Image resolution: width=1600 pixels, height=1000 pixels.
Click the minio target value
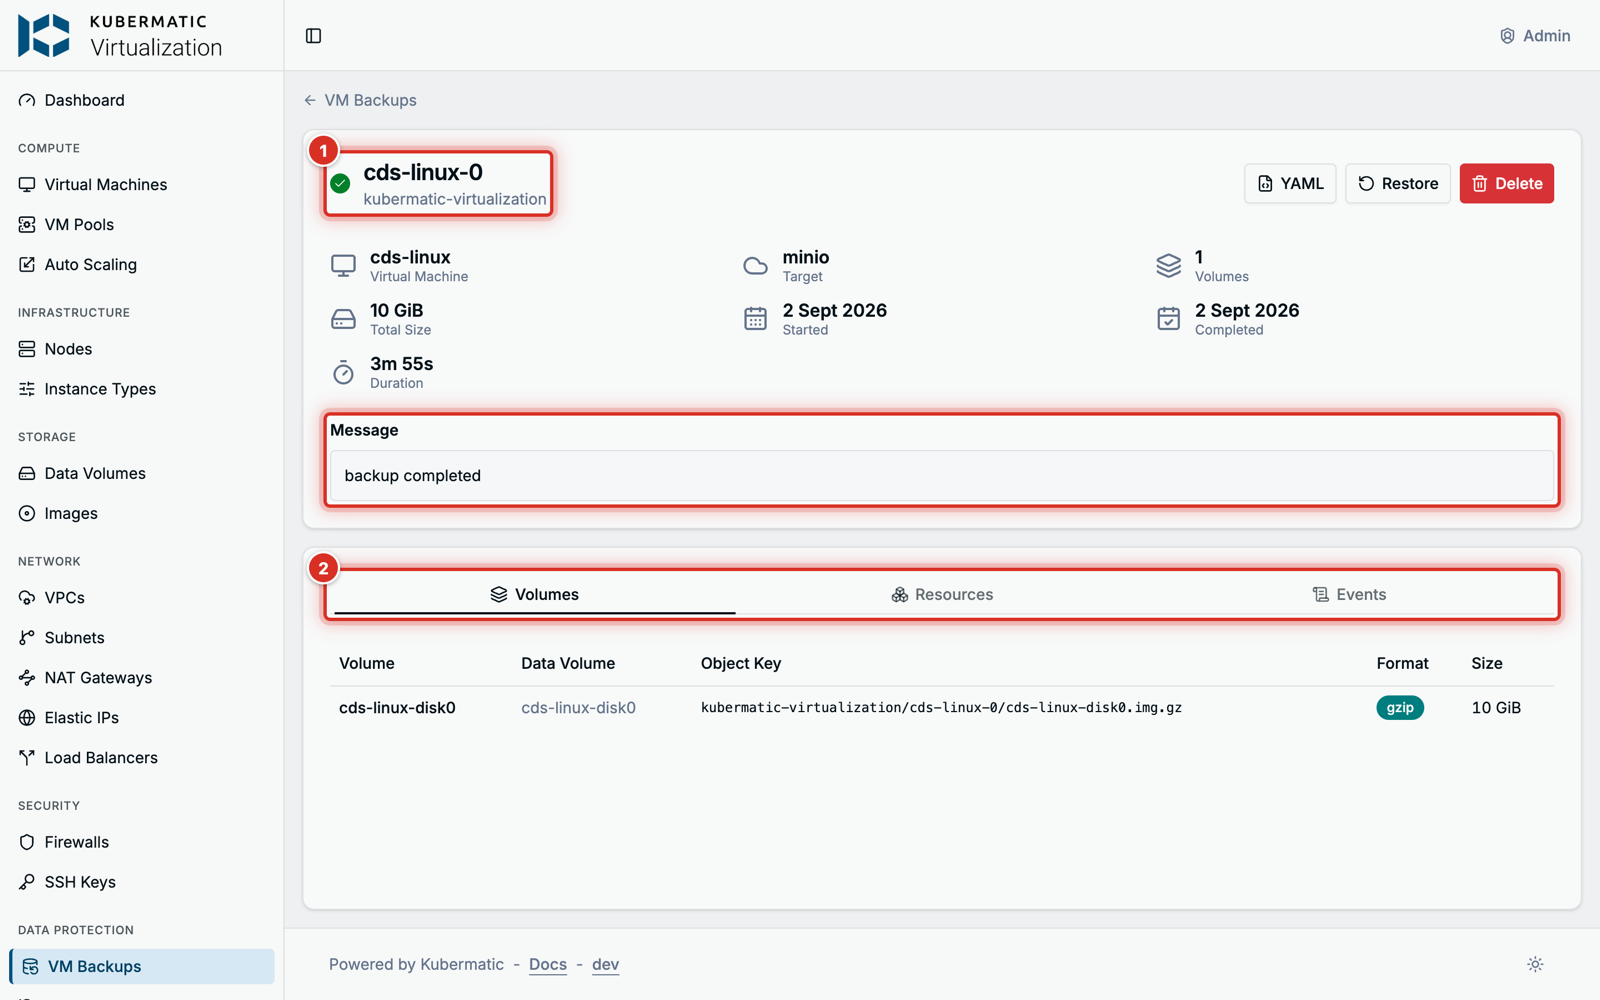pyautogui.click(x=806, y=257)
